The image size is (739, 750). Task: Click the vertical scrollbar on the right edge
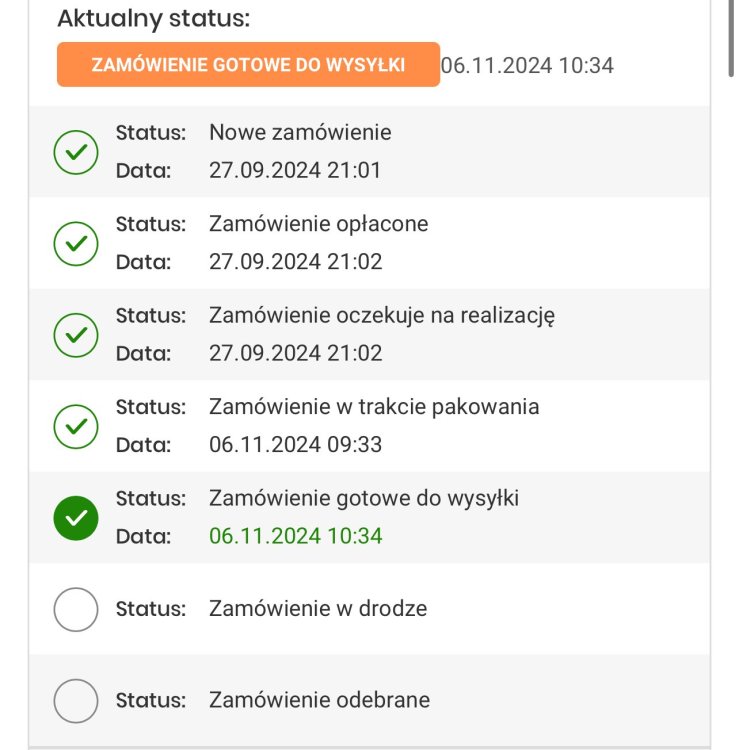733,40
